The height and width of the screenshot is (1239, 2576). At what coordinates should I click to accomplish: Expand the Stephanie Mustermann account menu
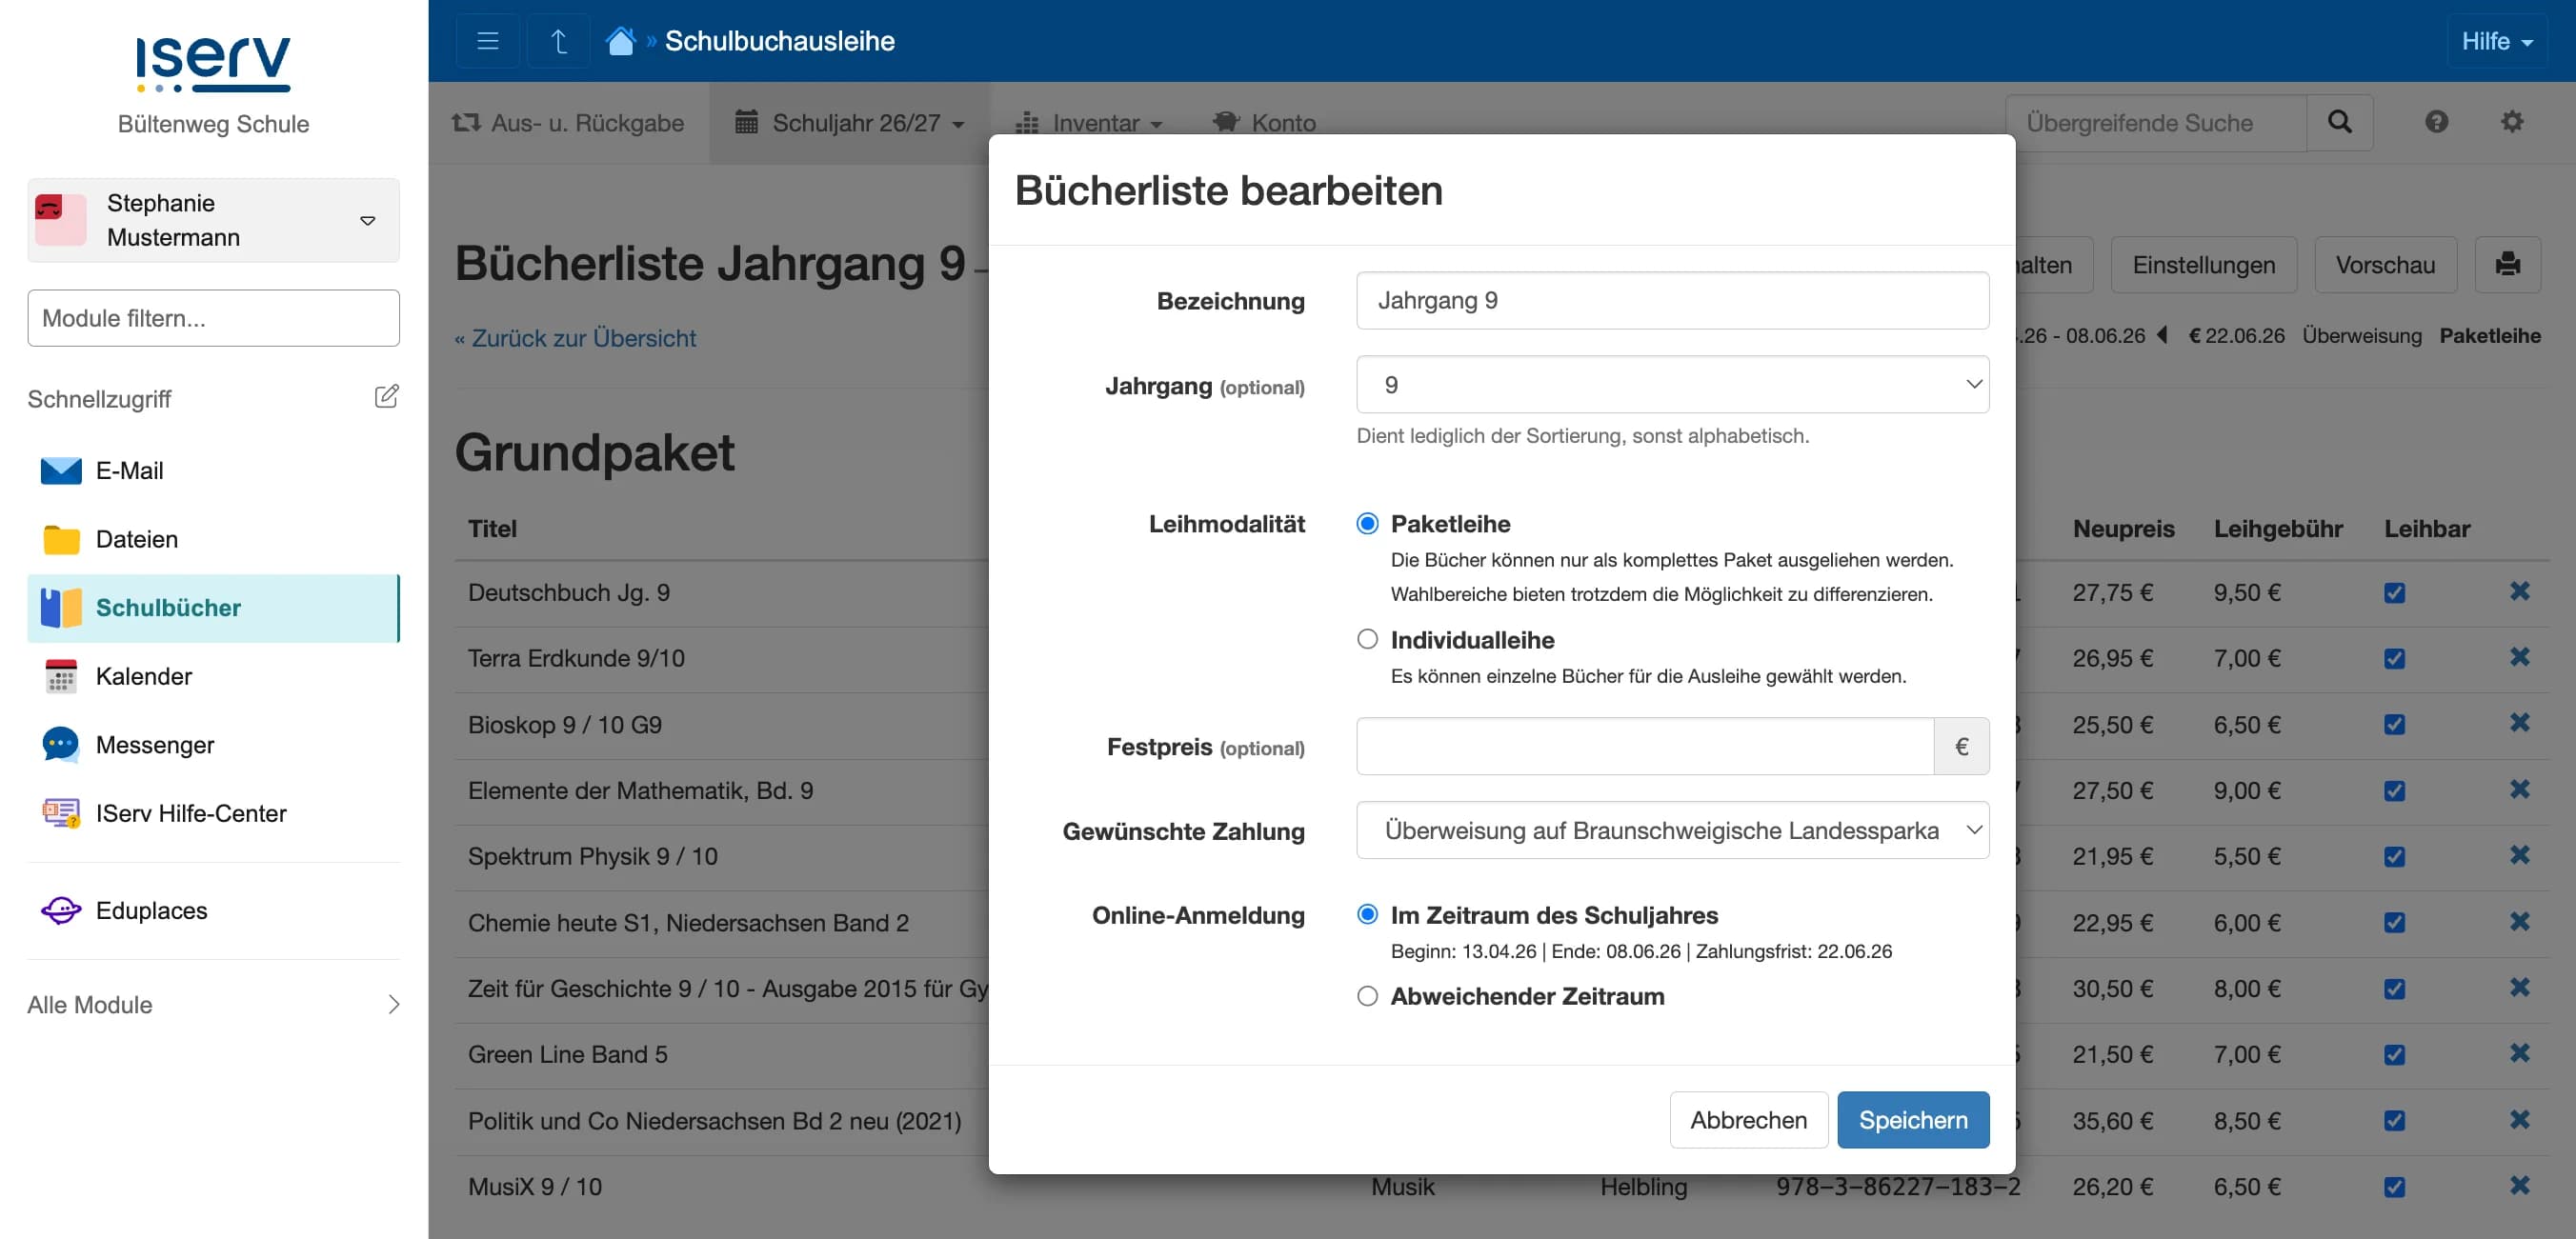click(367, 220)
